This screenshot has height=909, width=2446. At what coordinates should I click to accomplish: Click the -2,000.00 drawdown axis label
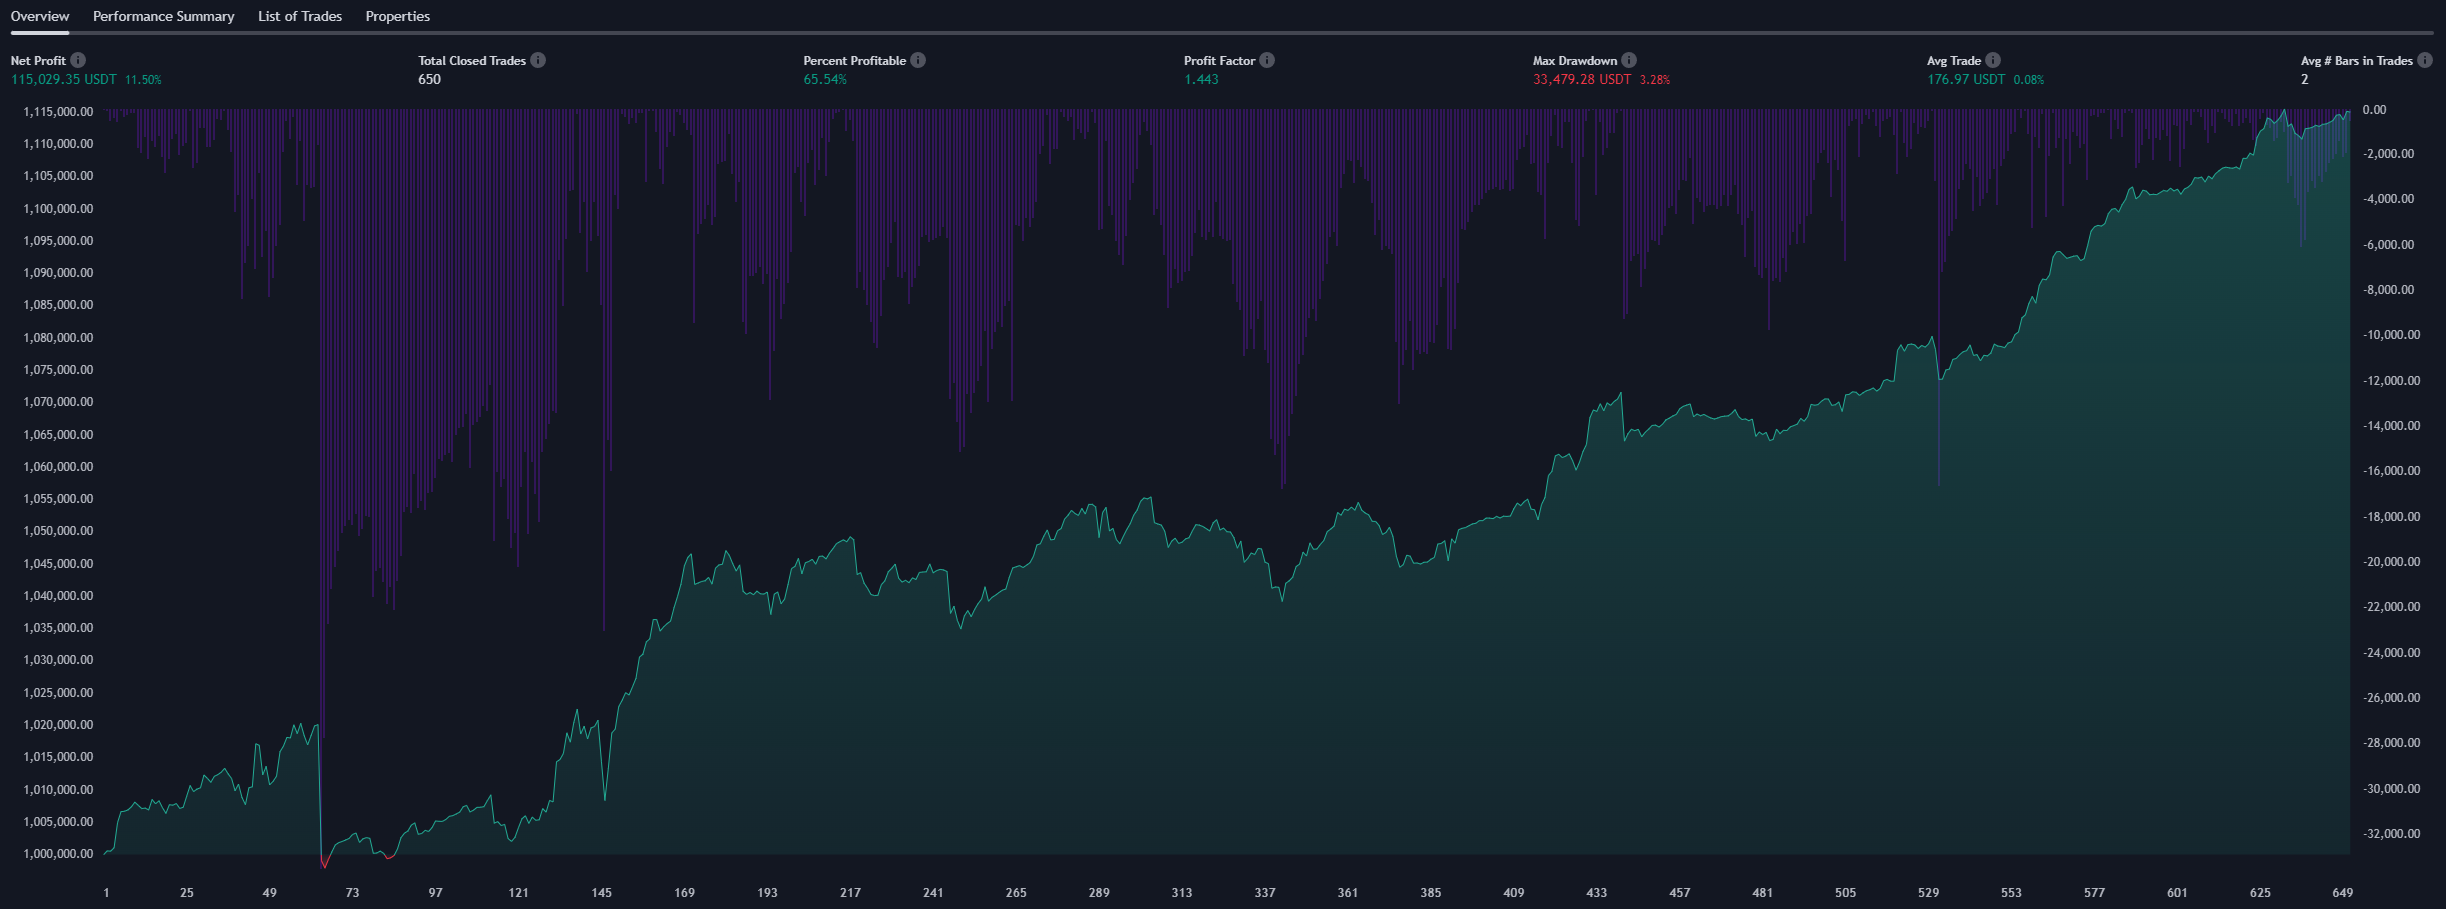coord(2389,153)
